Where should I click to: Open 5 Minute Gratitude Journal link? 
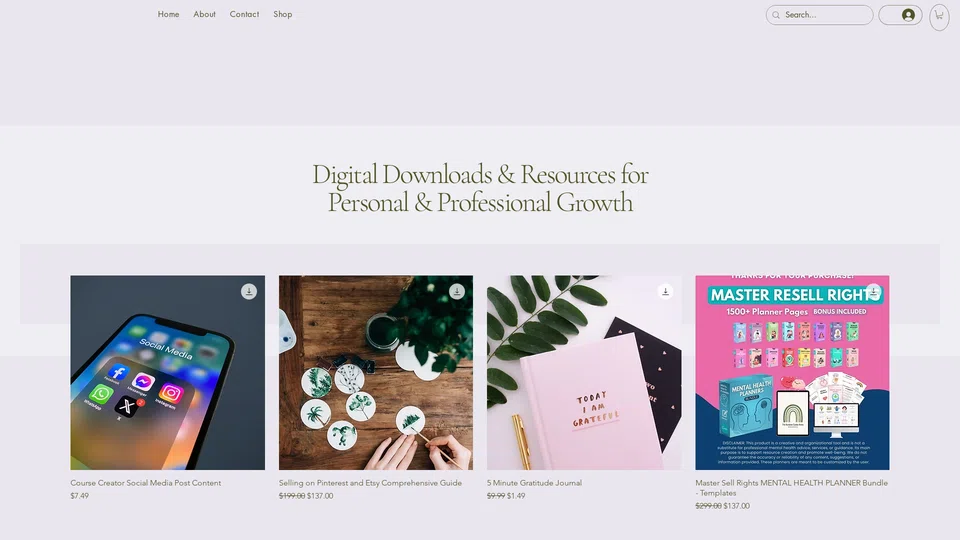click(x=534, y=482)
